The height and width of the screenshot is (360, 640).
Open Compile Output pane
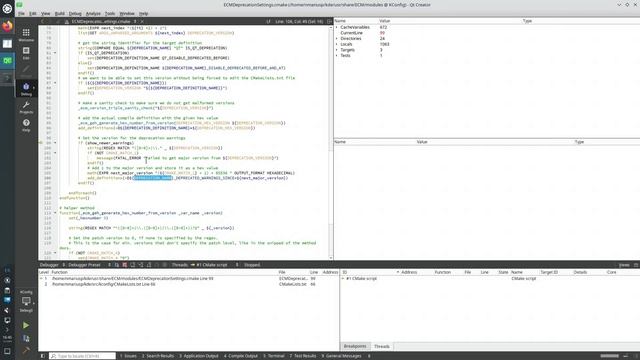point(241,356)
